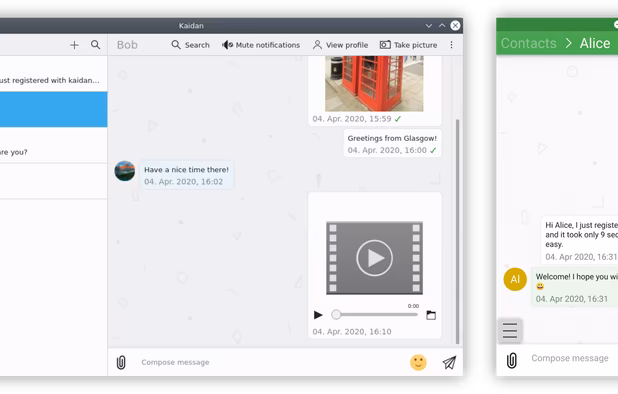This screenshot has height=394, width=618.
Task: Mute notifications for Bob
Action: (261, 45)
